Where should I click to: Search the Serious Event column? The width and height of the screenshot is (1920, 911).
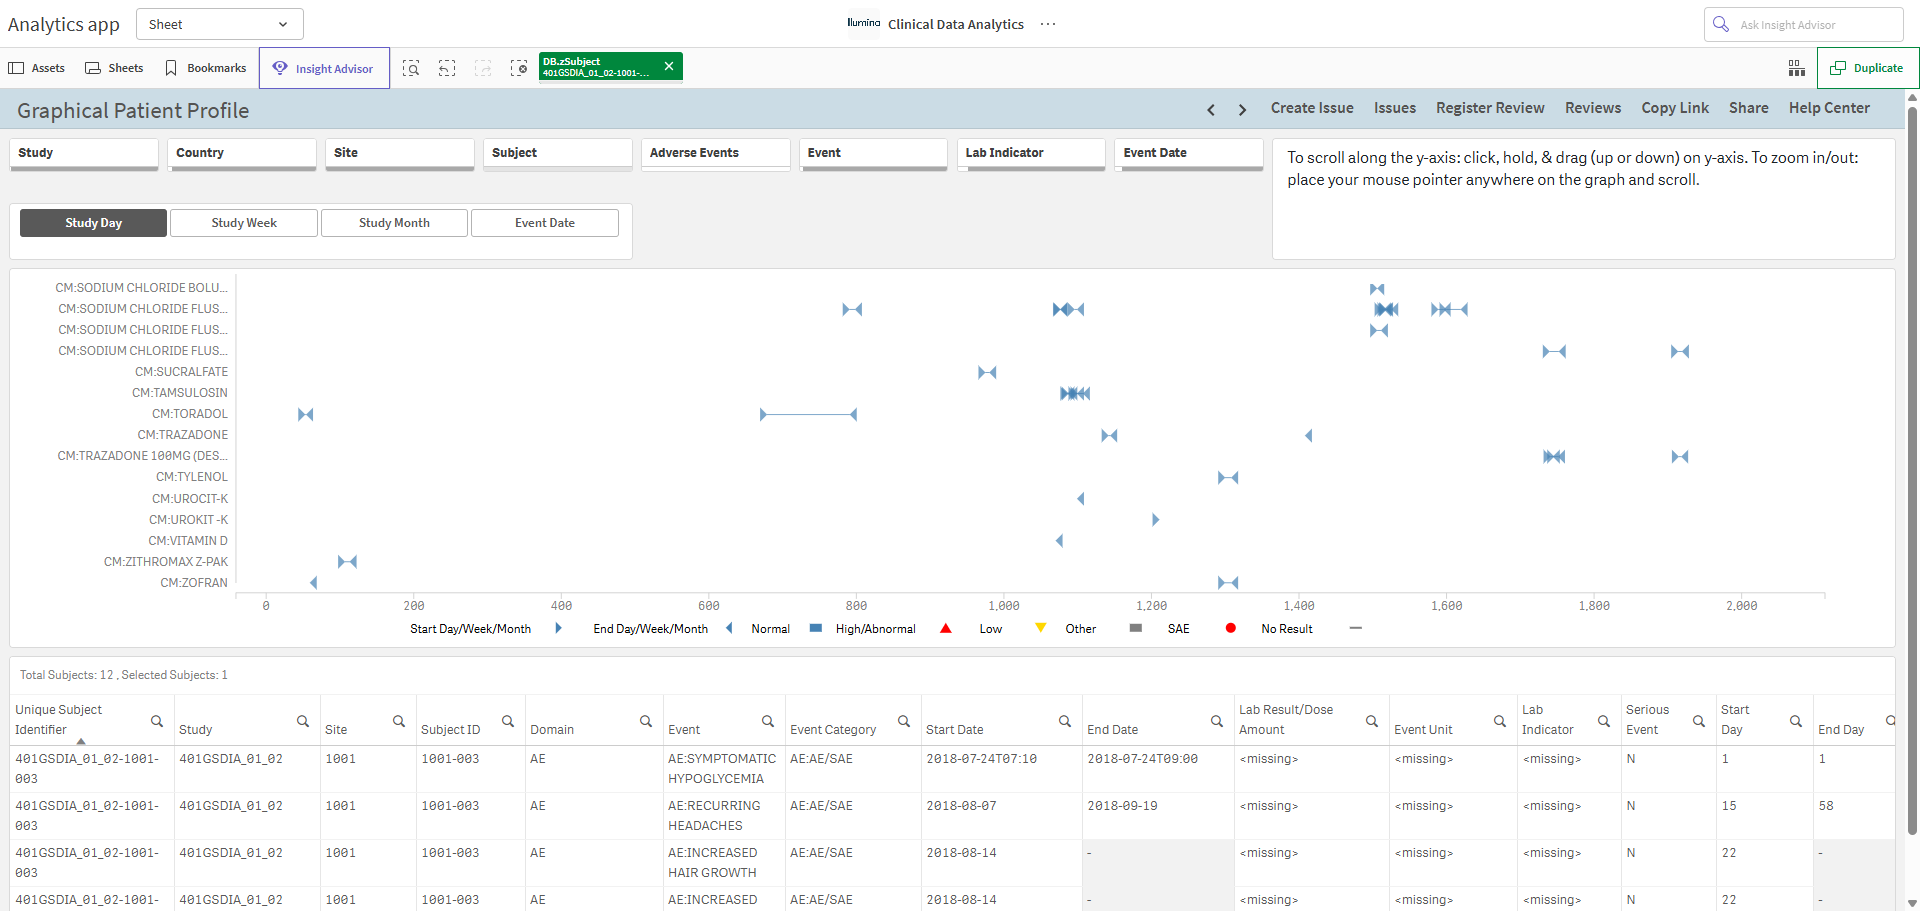[1699, 721]
